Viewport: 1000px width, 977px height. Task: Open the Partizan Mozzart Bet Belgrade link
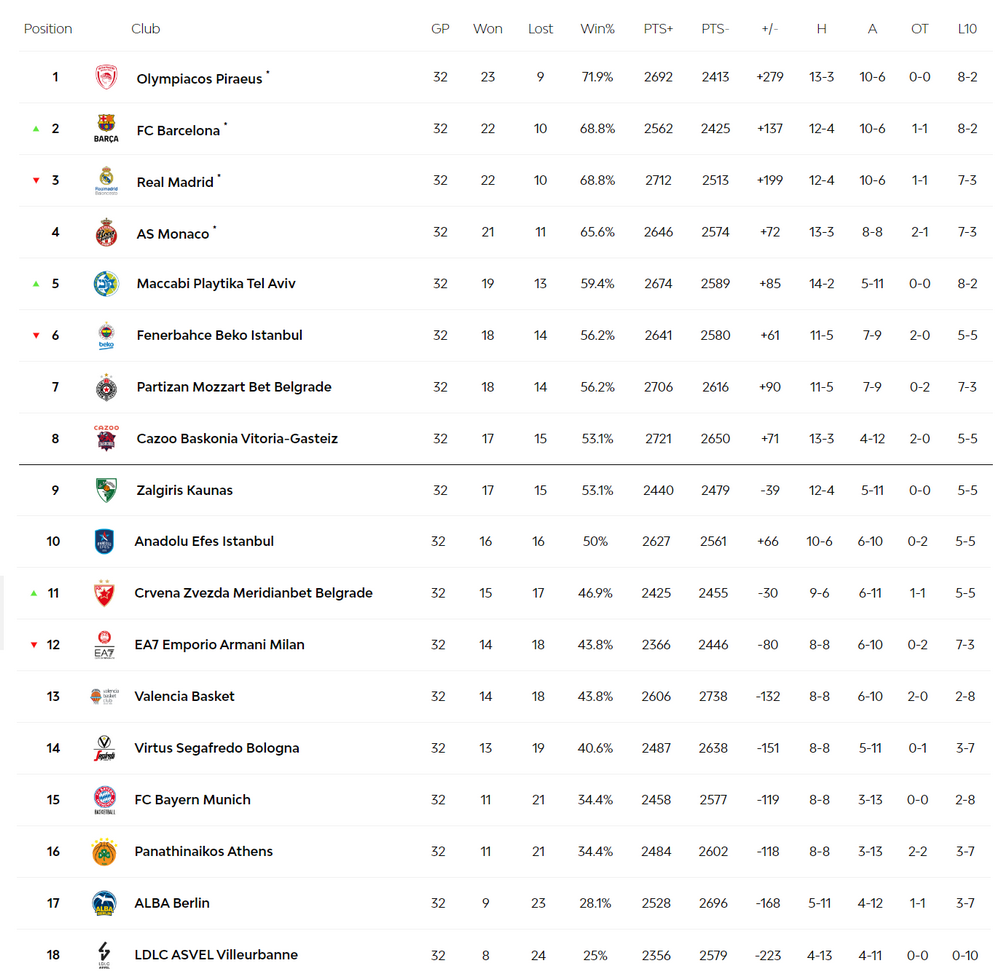pos(234,387)
